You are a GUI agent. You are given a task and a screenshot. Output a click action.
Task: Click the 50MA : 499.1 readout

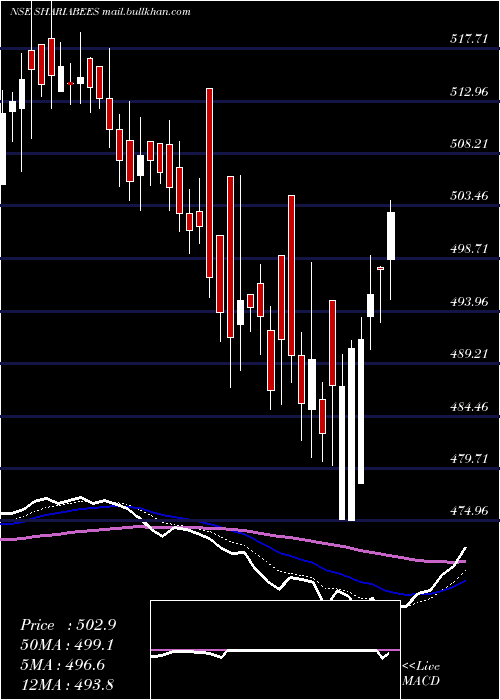(x=67, y=645)
